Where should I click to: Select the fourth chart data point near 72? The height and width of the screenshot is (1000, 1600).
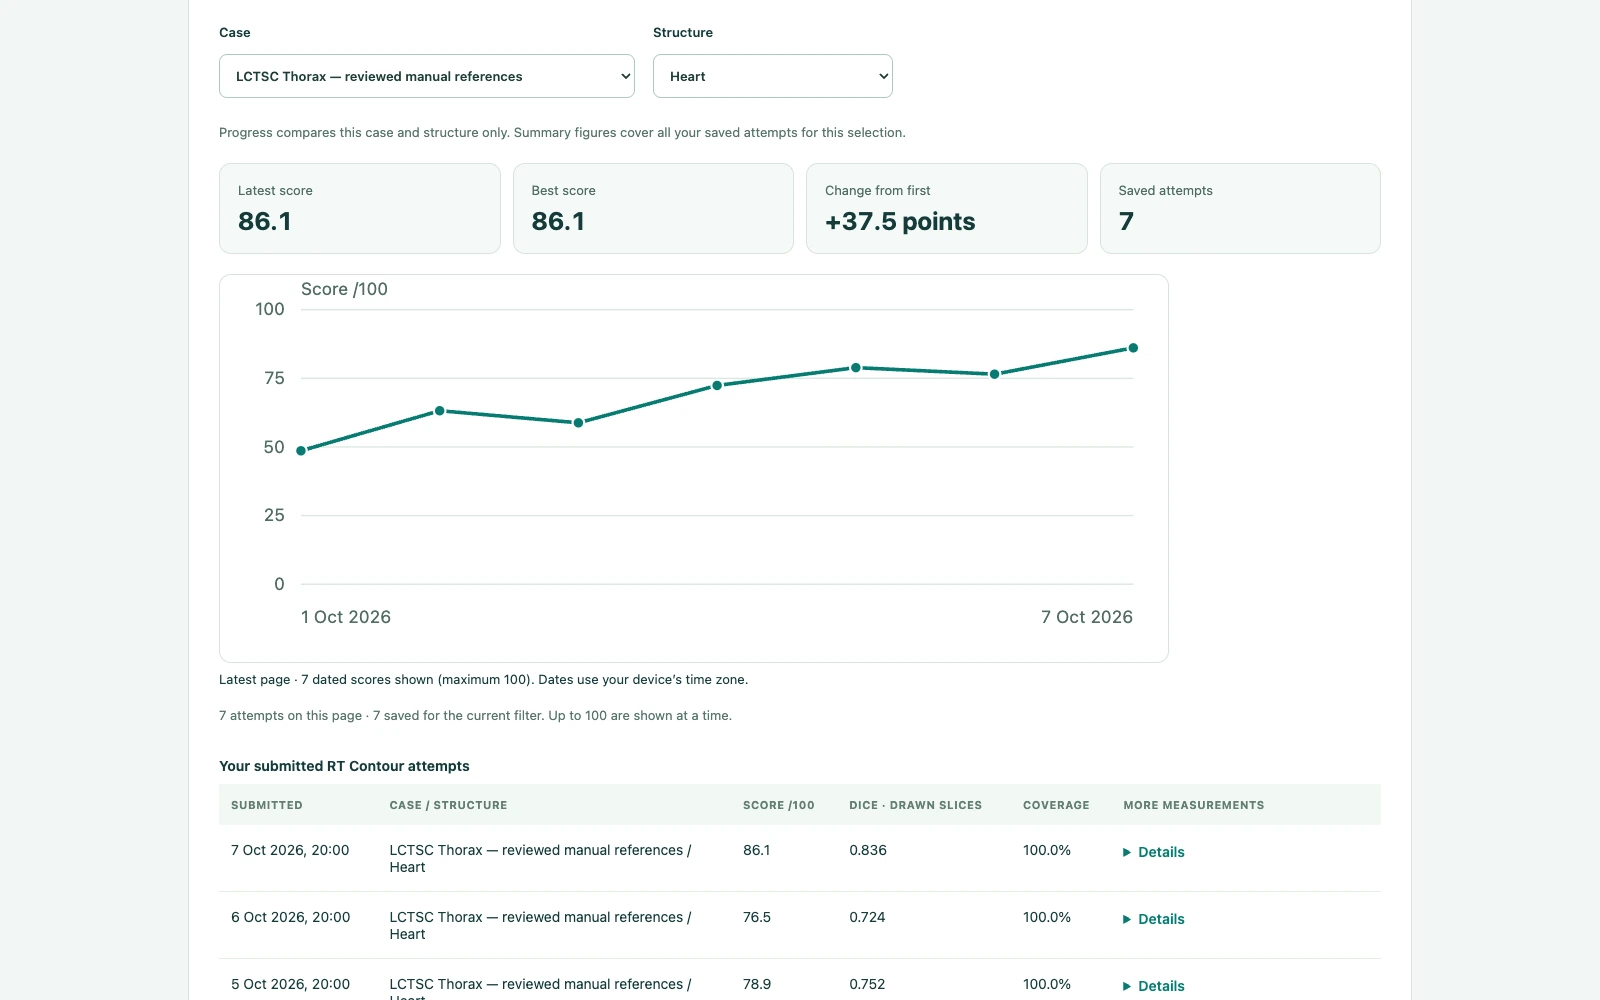tap(717, 385)
